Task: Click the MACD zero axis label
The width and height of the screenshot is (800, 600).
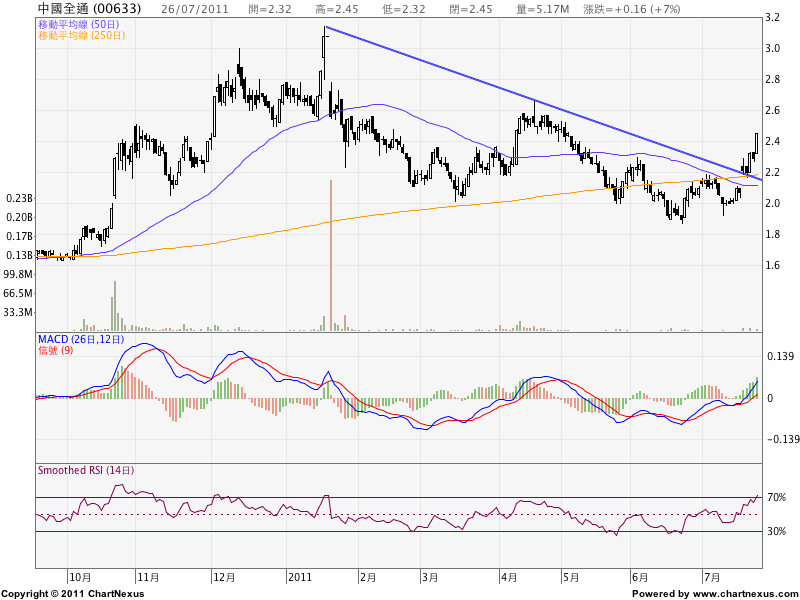Action: pyautogui.click(x=770, y=398)
